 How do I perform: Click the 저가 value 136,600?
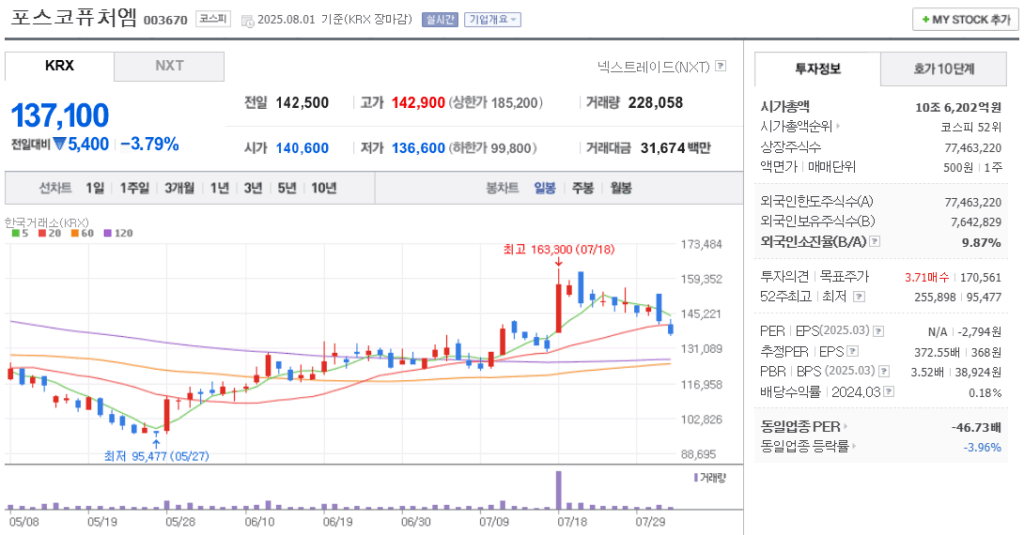[x=418, y=148]
